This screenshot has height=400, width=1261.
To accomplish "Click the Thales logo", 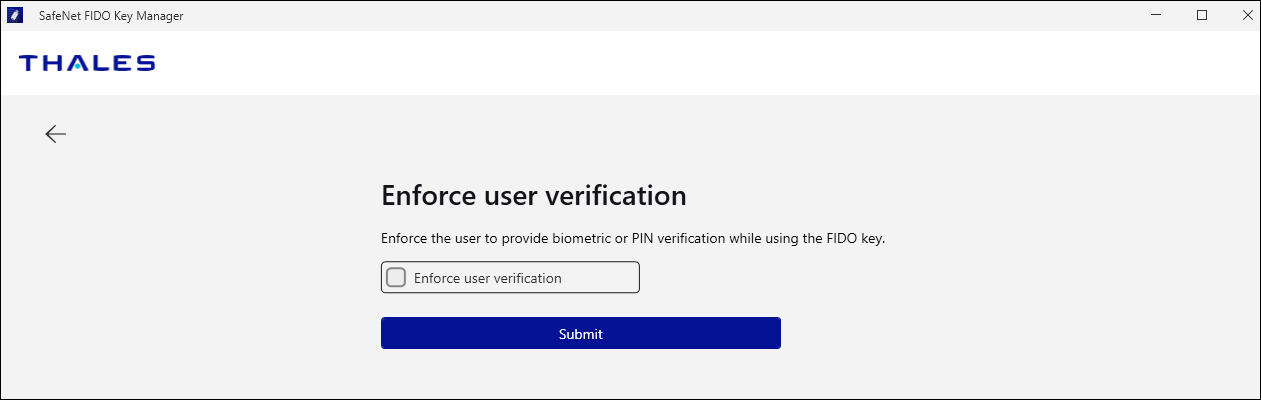I will point(87,63).
